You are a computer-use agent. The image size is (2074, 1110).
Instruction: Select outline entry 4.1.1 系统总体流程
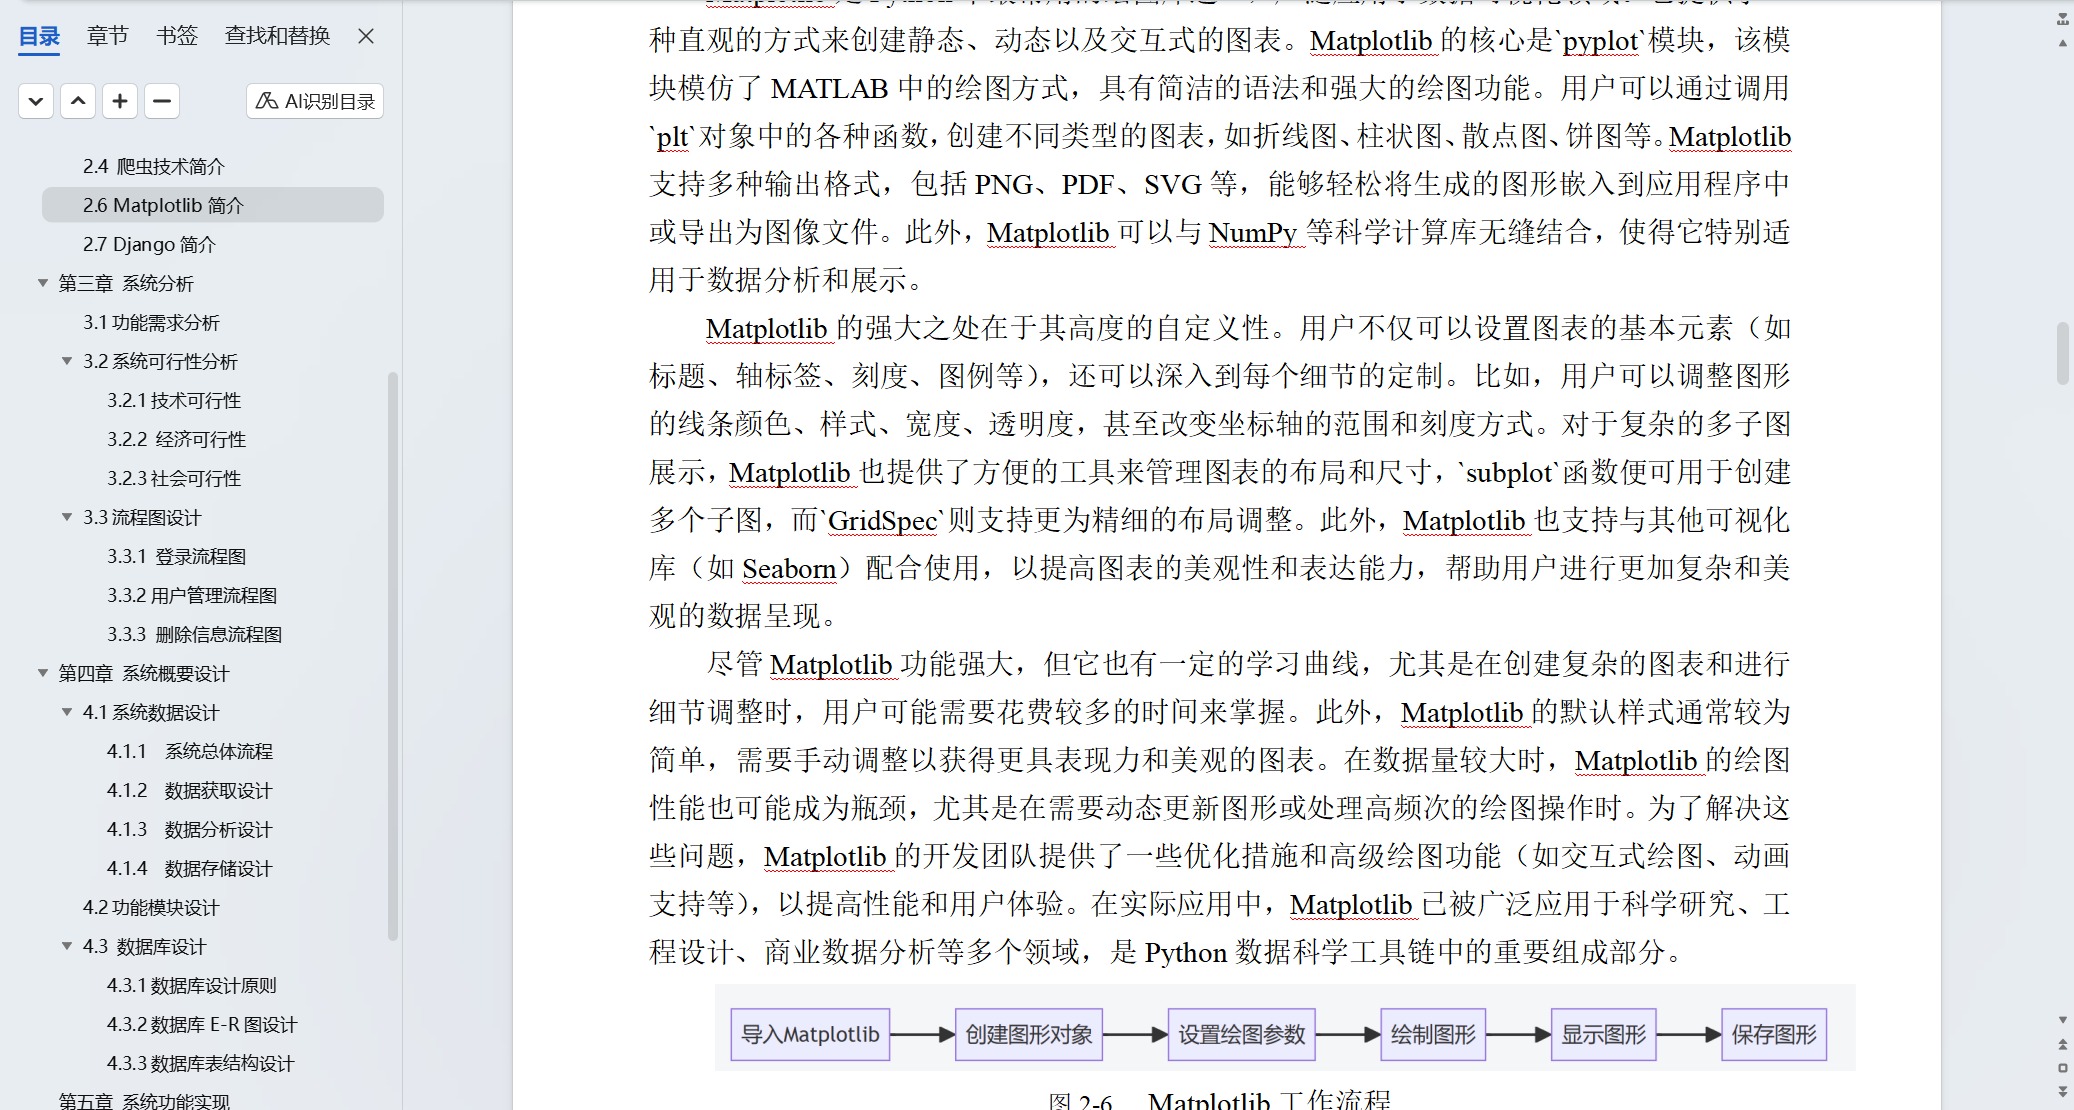[190, 751]
